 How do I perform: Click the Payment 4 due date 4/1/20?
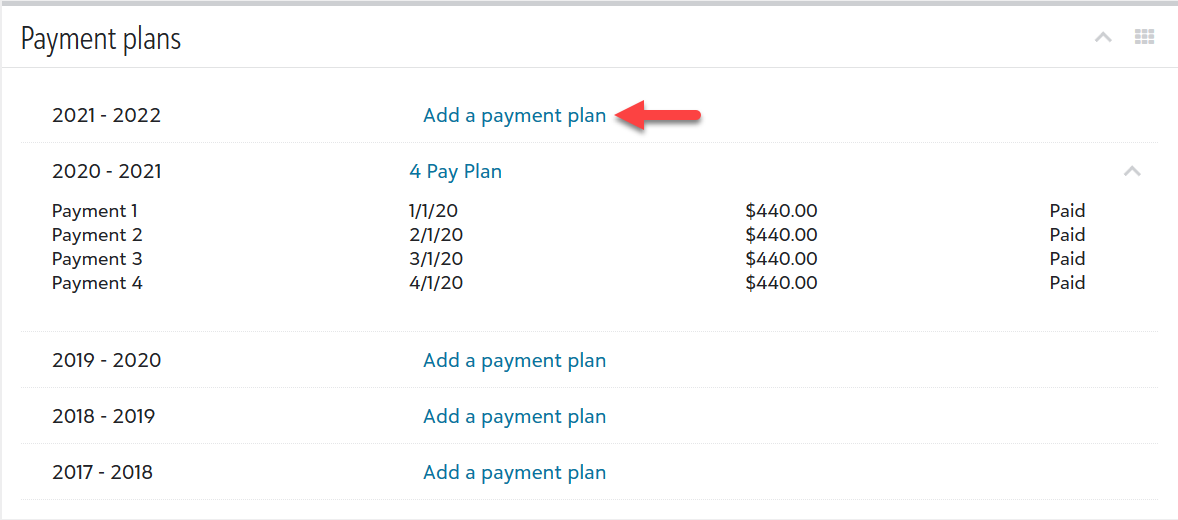(x=436, y=283)
